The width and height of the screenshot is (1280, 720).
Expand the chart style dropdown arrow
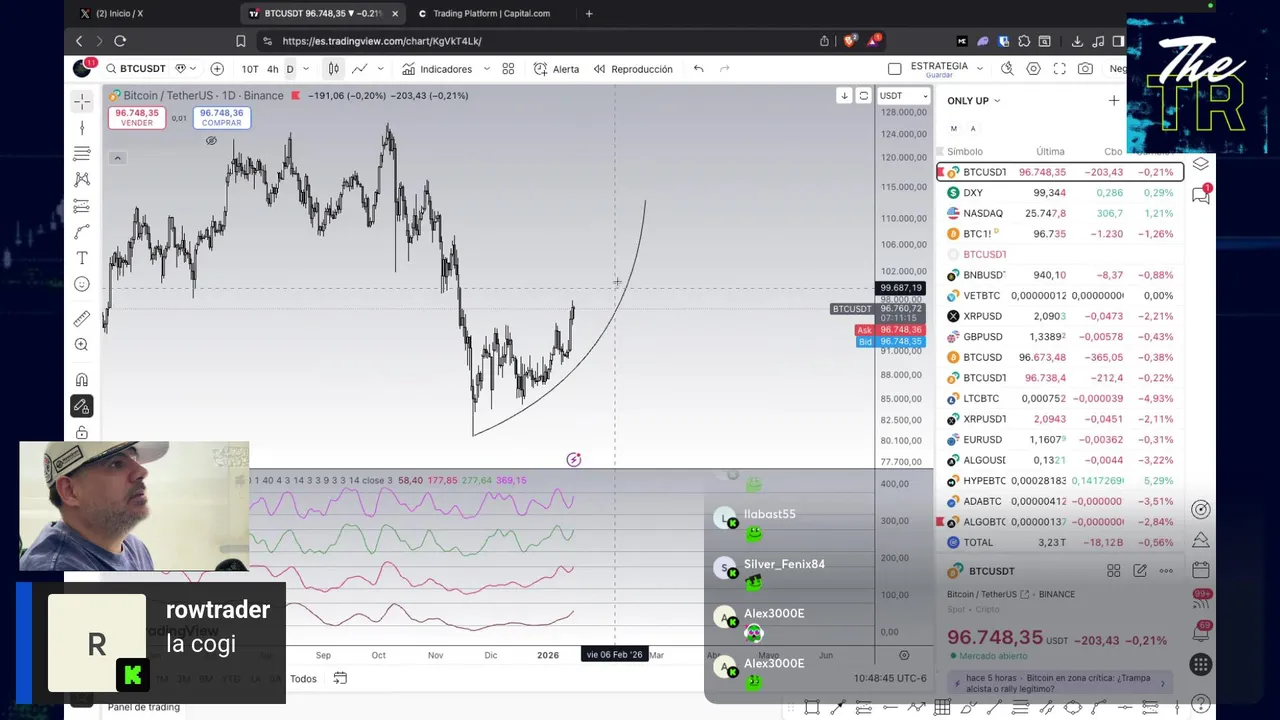380,69
